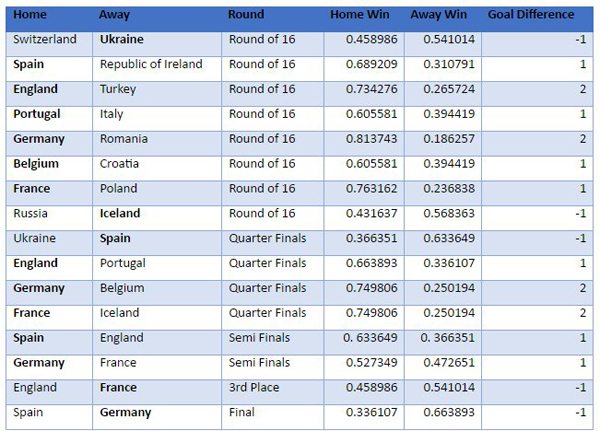Viewport: 600px width, 431px height.
Task: Select the Switzerland cell
Action: pyautogui.click(x=47, y=39)
